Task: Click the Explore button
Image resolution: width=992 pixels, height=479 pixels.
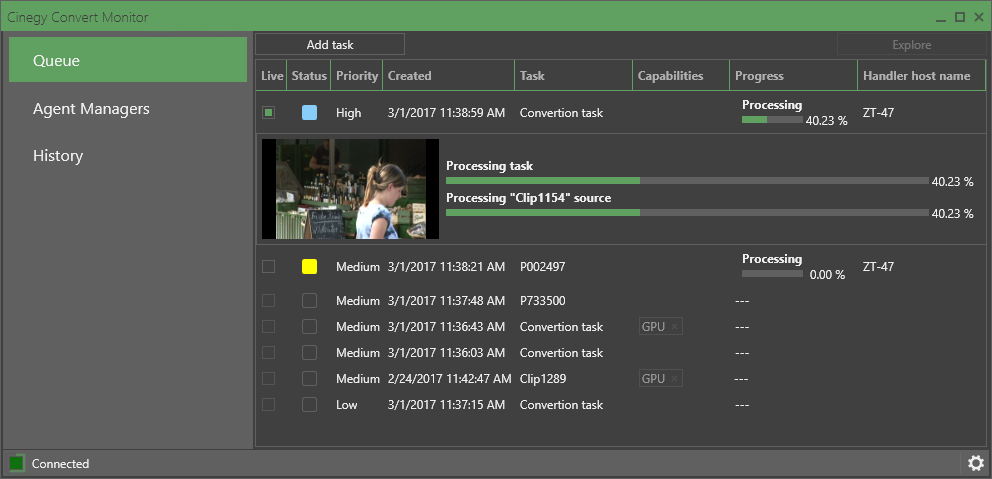Action: pos(912,44)
